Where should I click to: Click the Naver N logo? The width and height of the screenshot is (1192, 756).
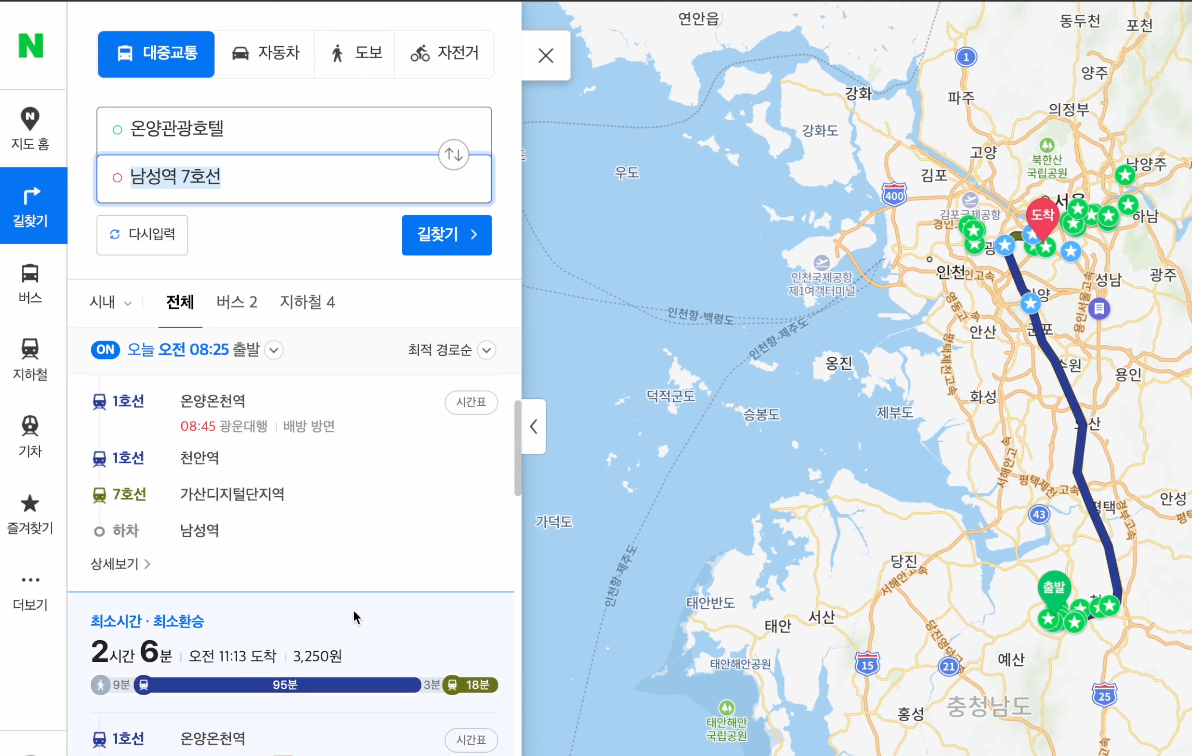coord(31,46)
